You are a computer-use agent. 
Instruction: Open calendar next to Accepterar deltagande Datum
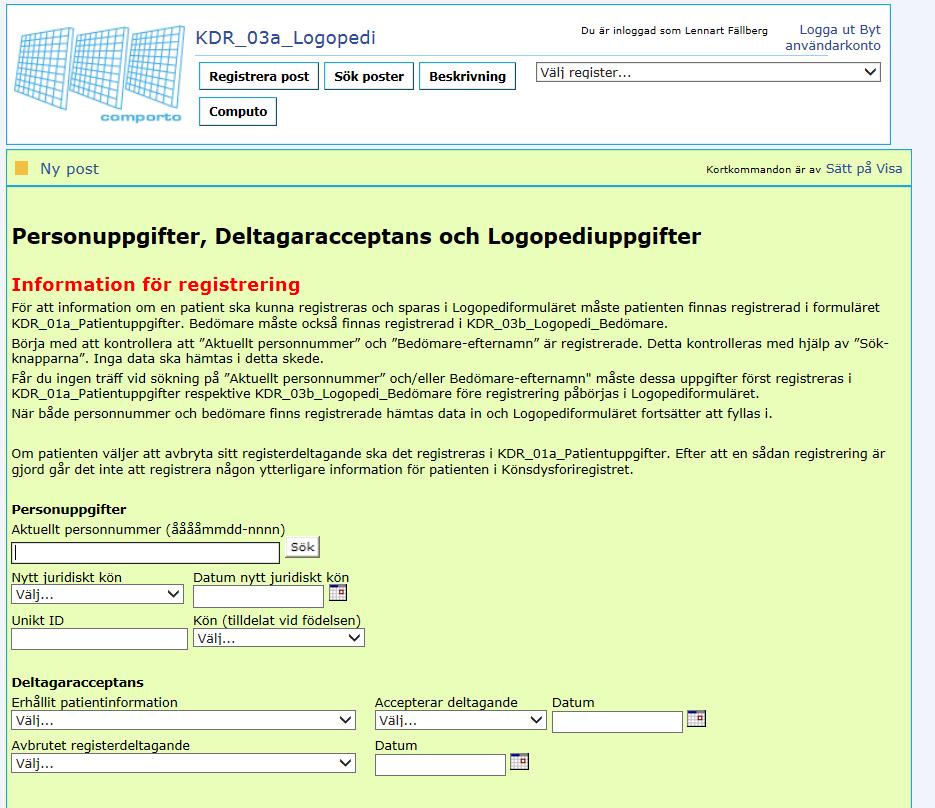[x=696, y=719]
